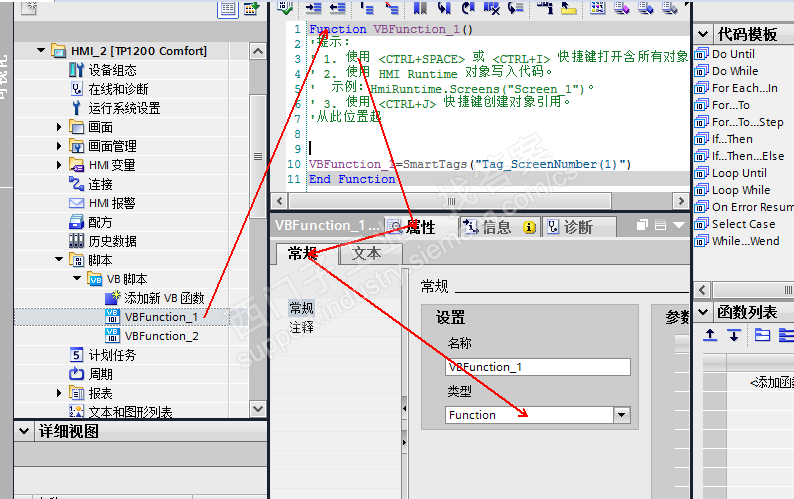Expand the 画面 folder
This screenshot has width=794, height=499.
tap(59, 127)
